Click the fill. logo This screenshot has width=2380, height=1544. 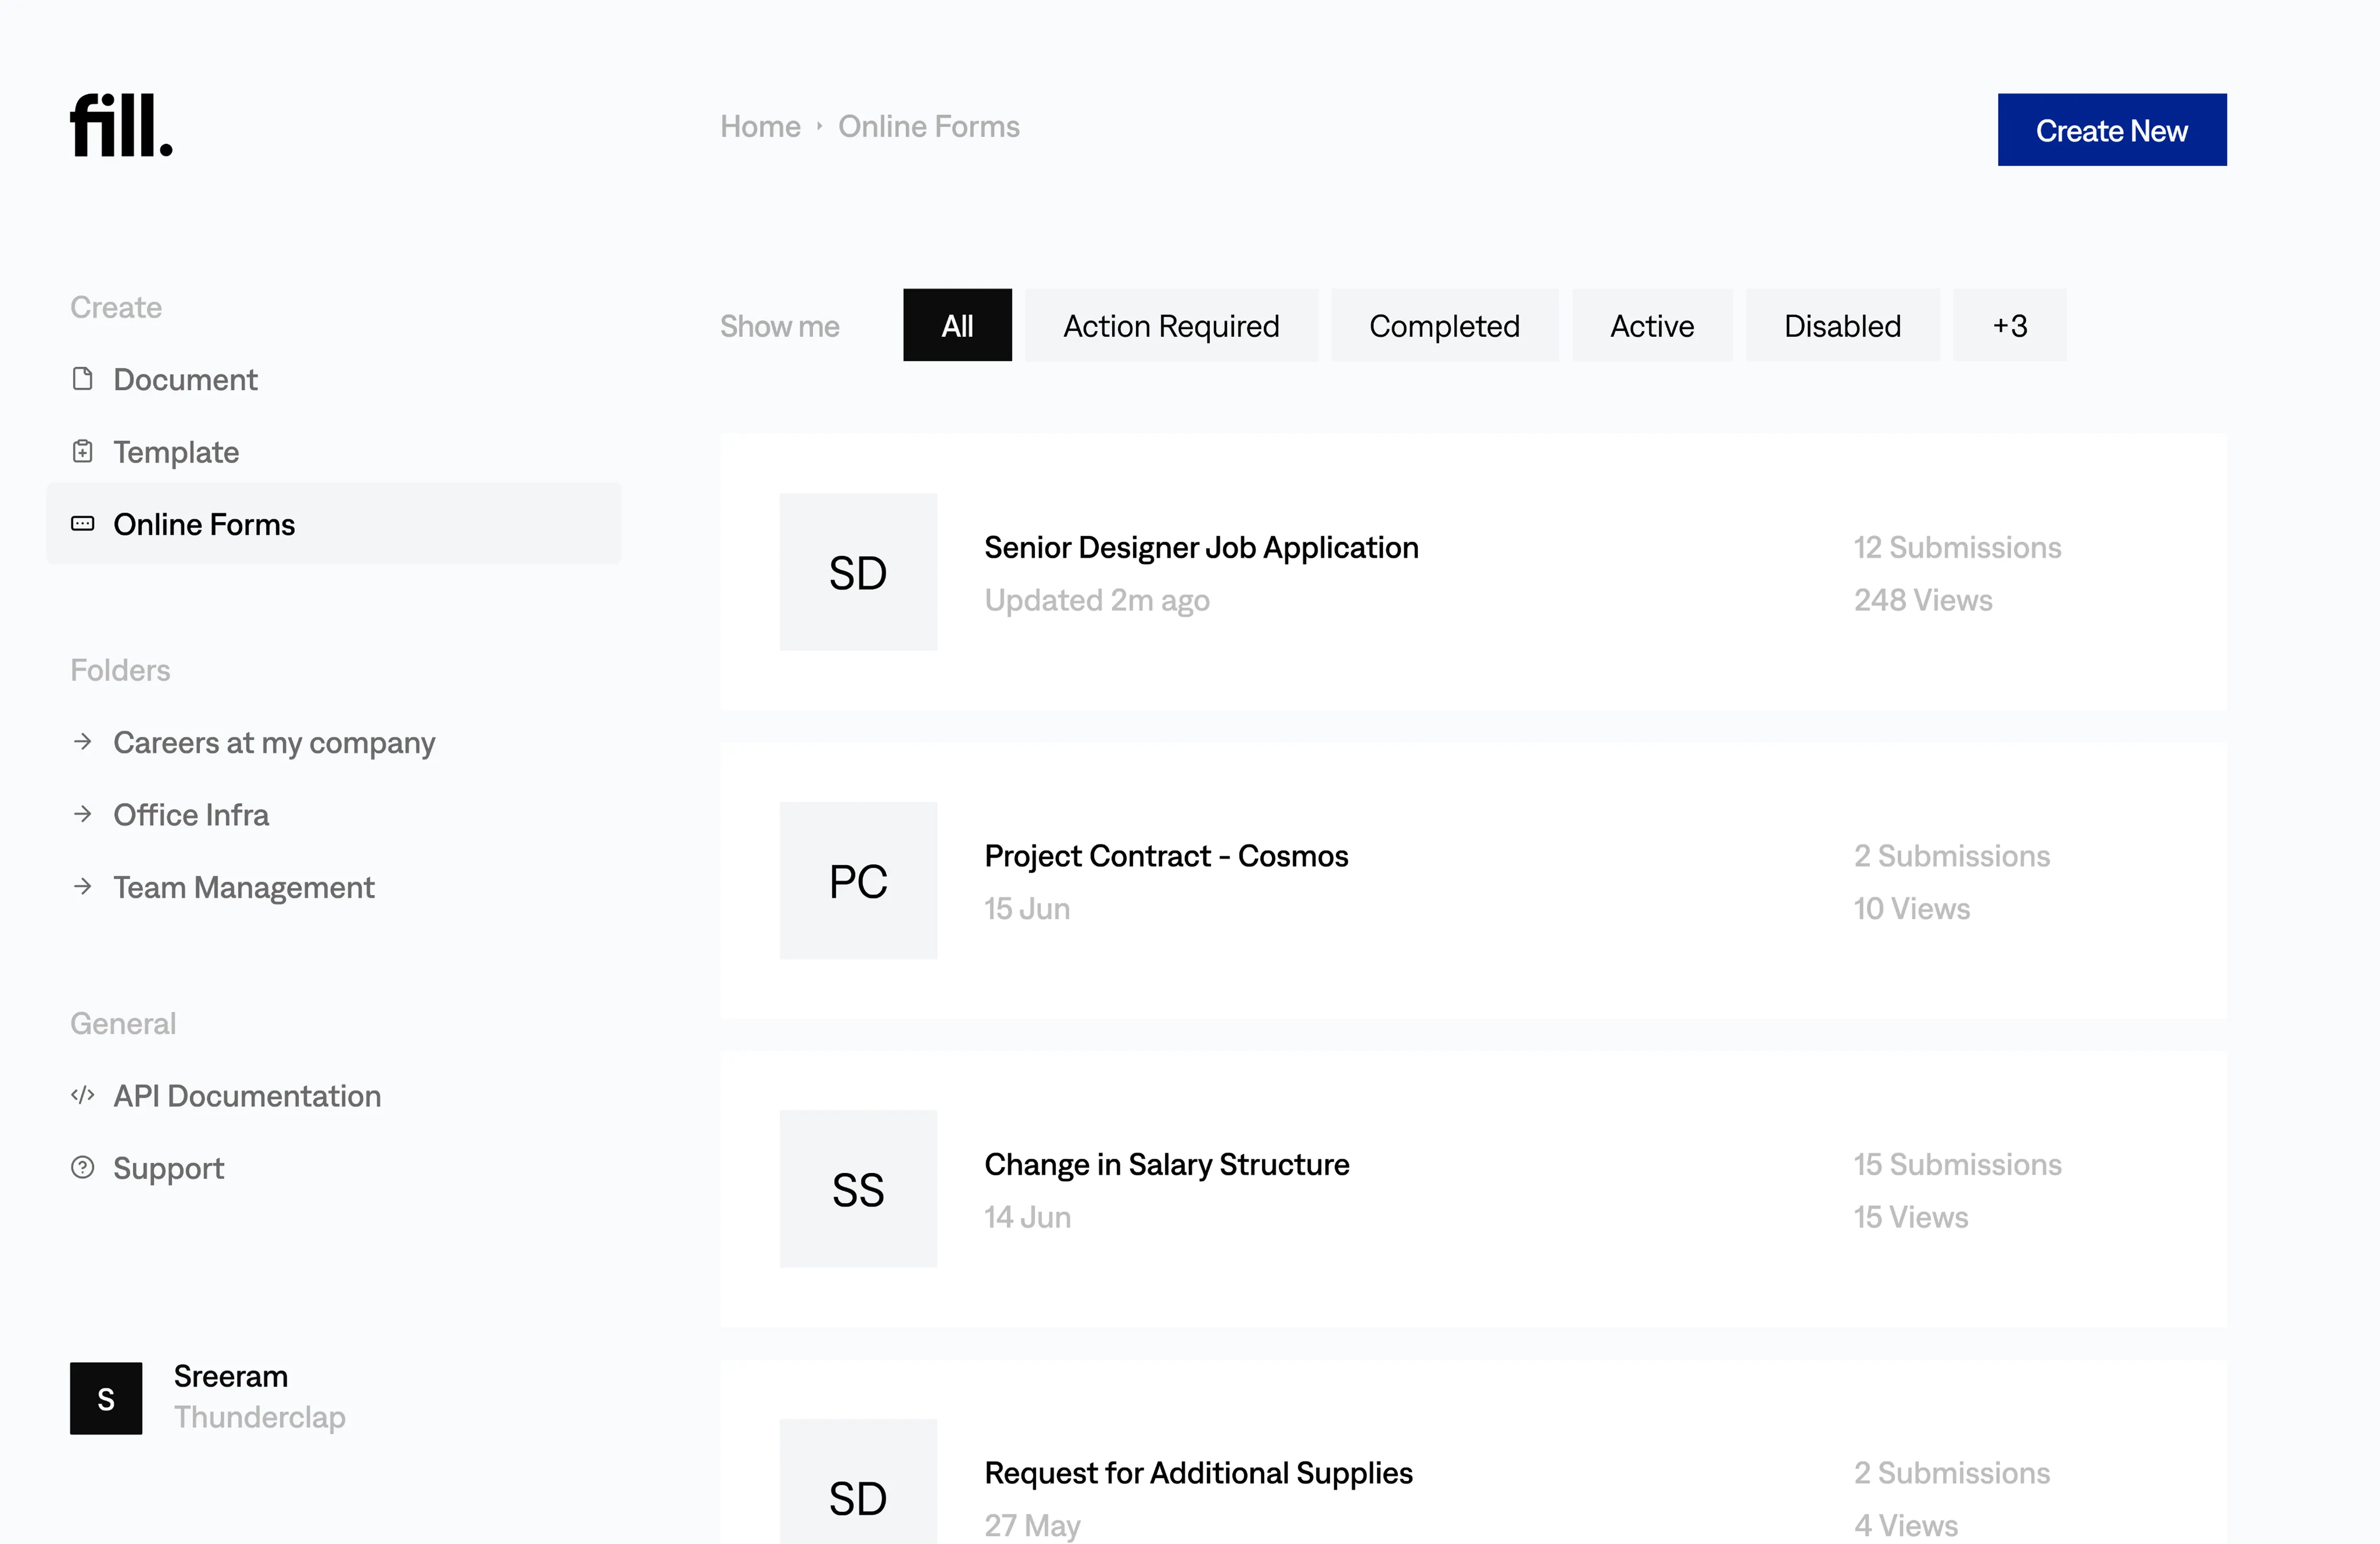[x=121, y=126]
